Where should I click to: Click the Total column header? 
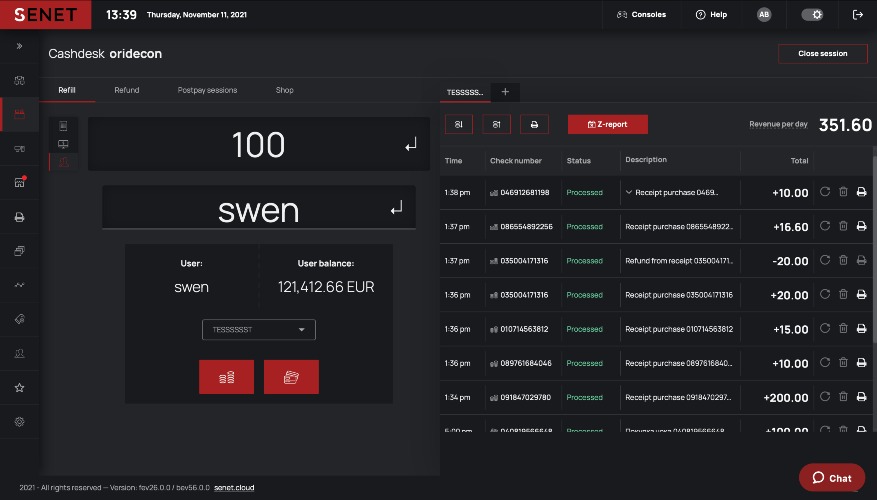799,161
